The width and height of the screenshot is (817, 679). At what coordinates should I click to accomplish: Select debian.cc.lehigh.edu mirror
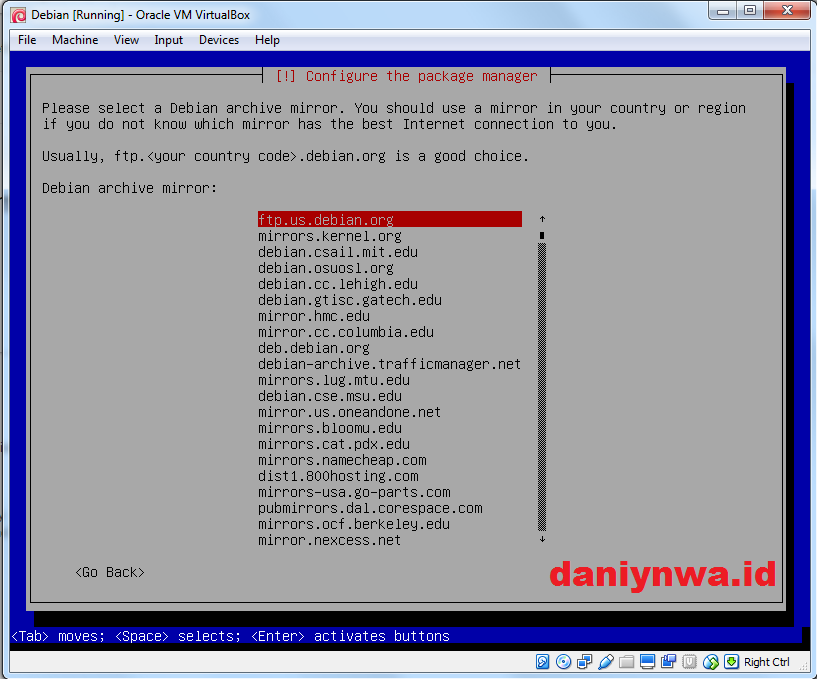click(x=338, y=284)
